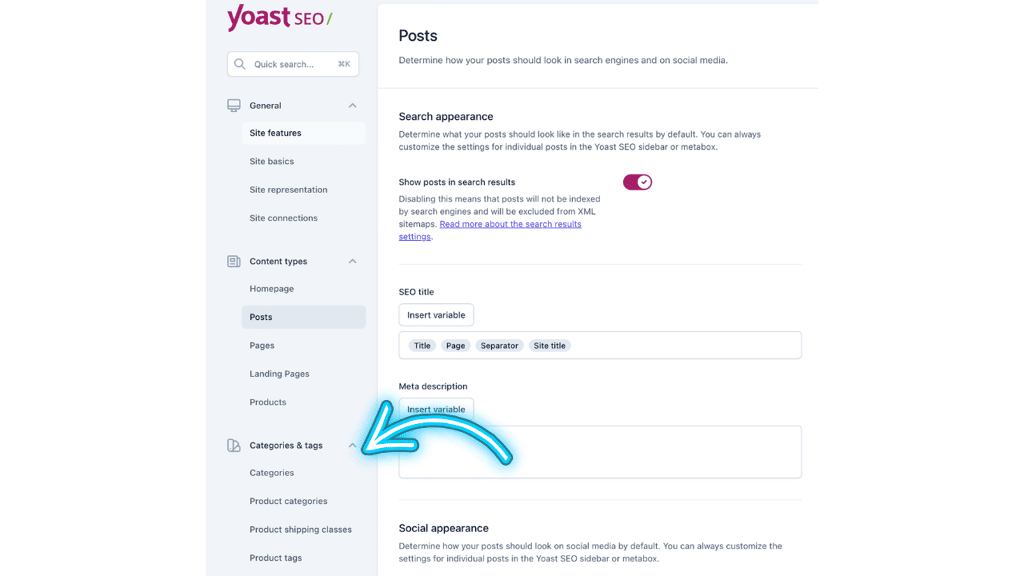This screenshot has width=1024, height=576.
Task: Click the Meta description text area
Action: point(600,452)
